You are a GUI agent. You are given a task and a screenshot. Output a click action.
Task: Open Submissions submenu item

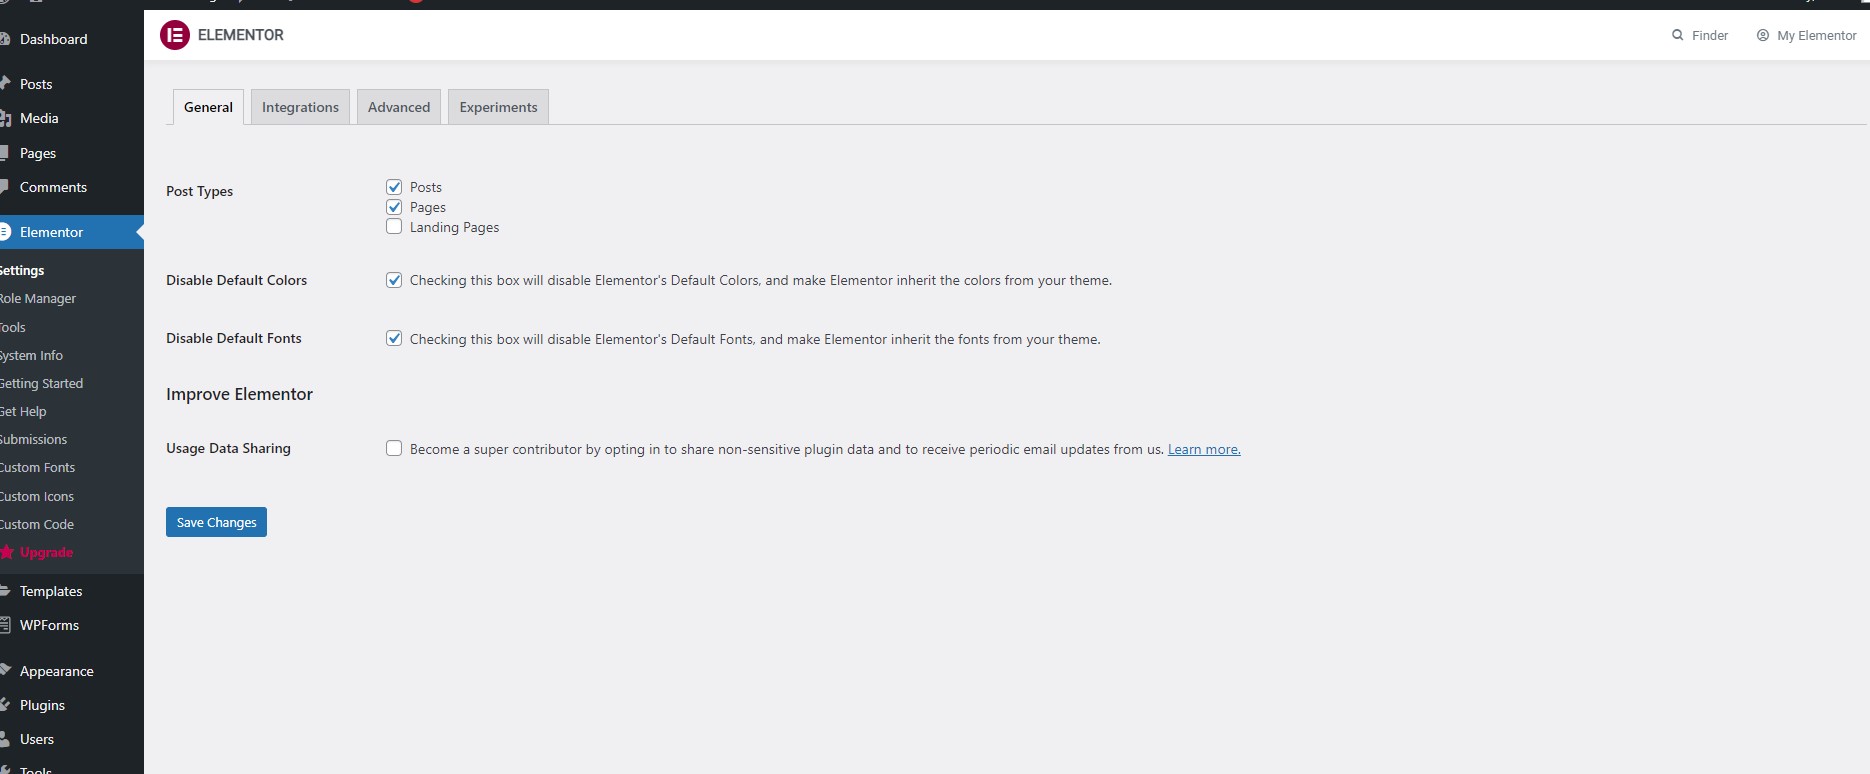pyautogui.click(x=34, y=439)
